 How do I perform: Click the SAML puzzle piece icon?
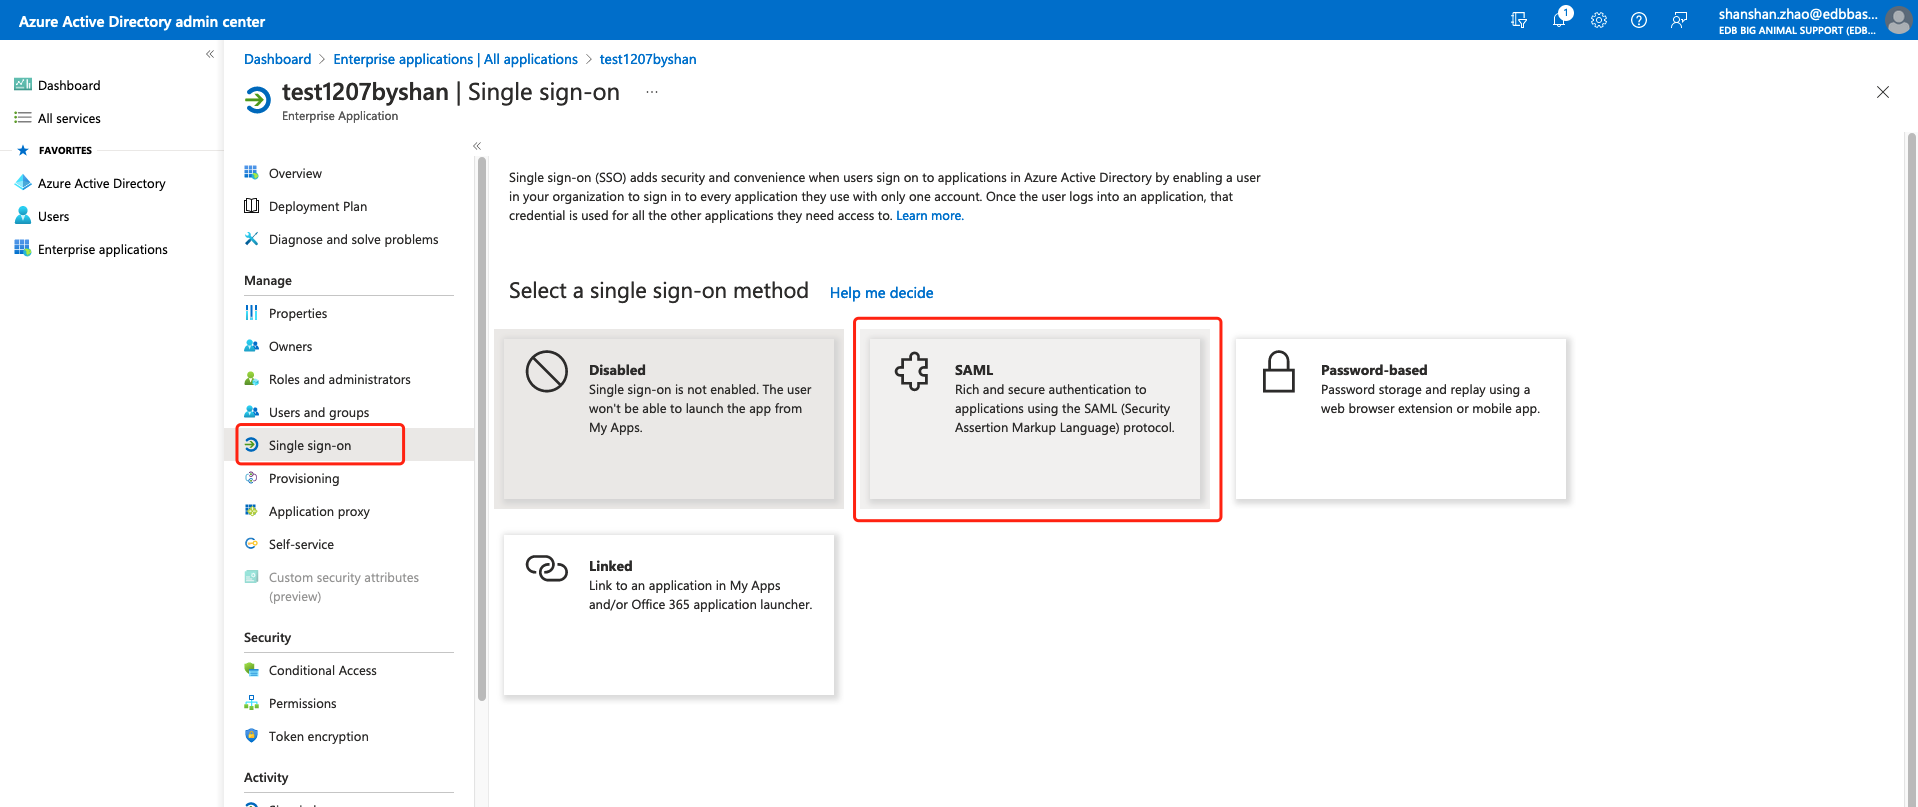pos(912,371)
